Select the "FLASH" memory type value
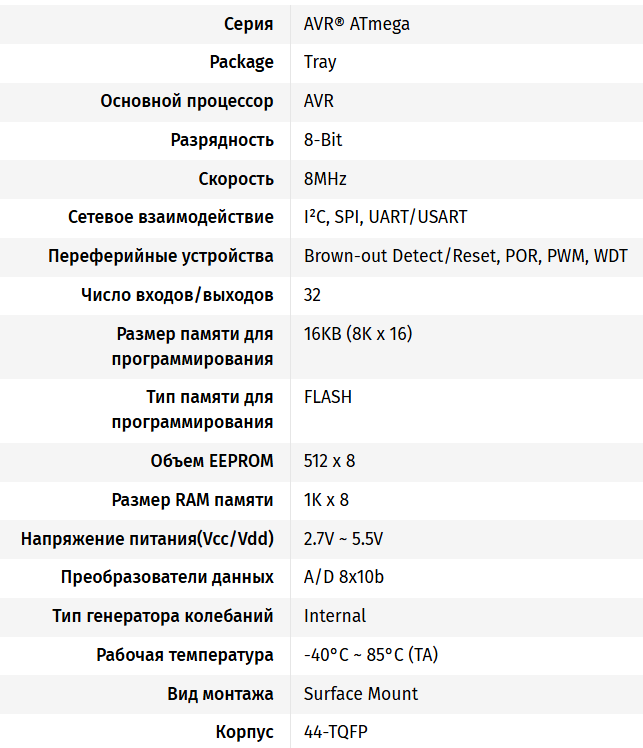Image resolution: width=643 pixels, height=748 pixels. click(x=328, y=397)
